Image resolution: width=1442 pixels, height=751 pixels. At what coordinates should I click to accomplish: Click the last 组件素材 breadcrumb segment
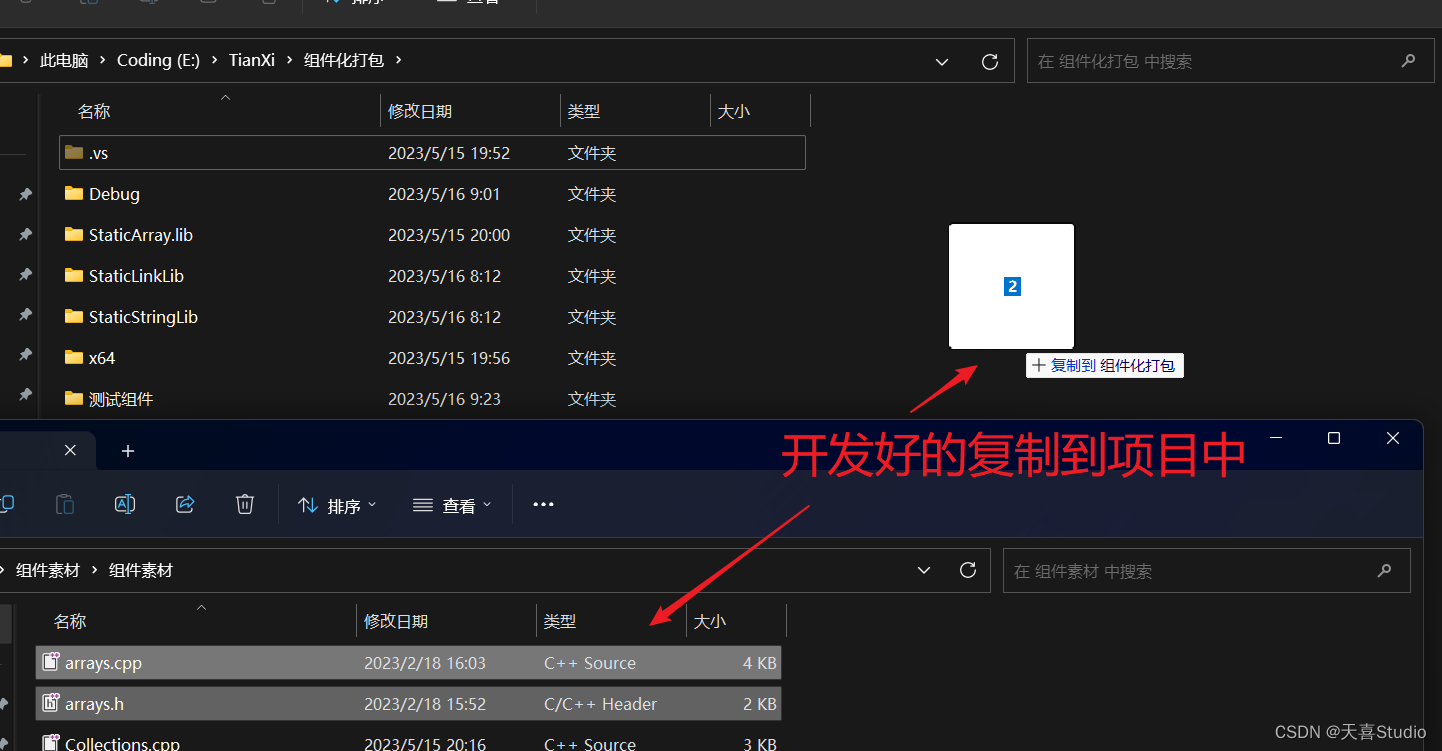pyautogui.click(x=141, y=570)
